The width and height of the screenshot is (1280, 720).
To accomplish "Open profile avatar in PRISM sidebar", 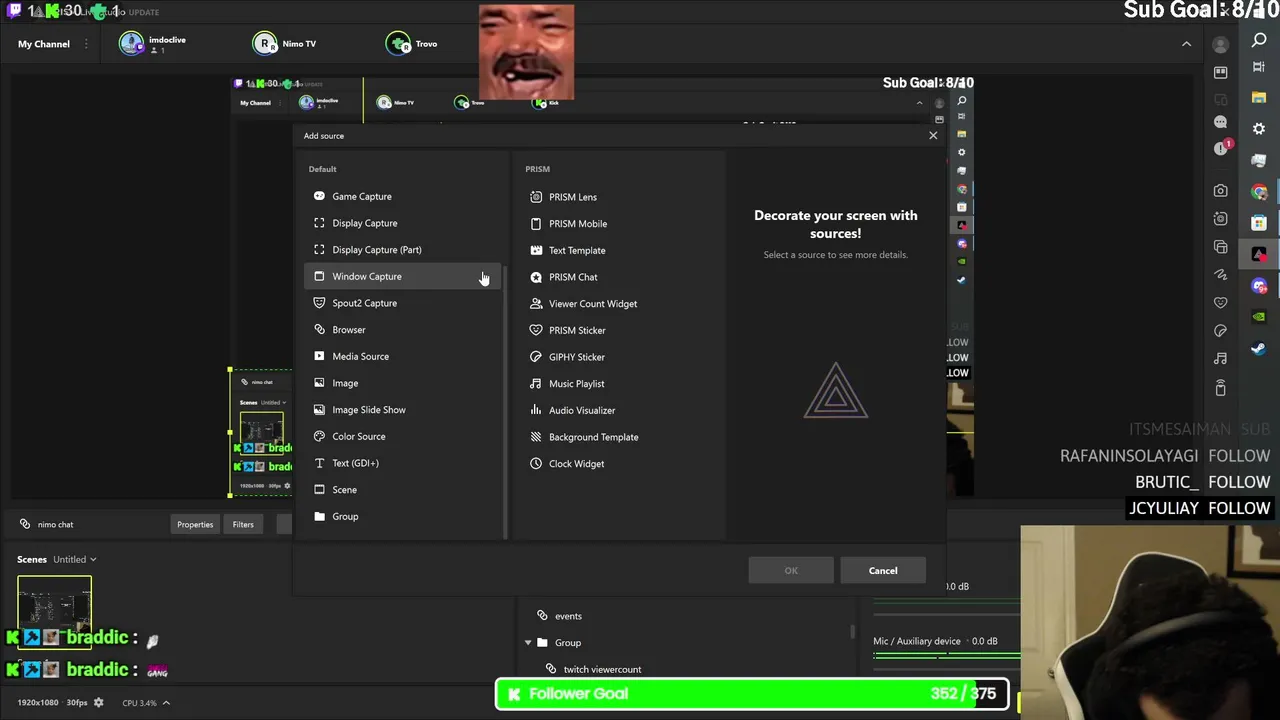I will 1220,44.
